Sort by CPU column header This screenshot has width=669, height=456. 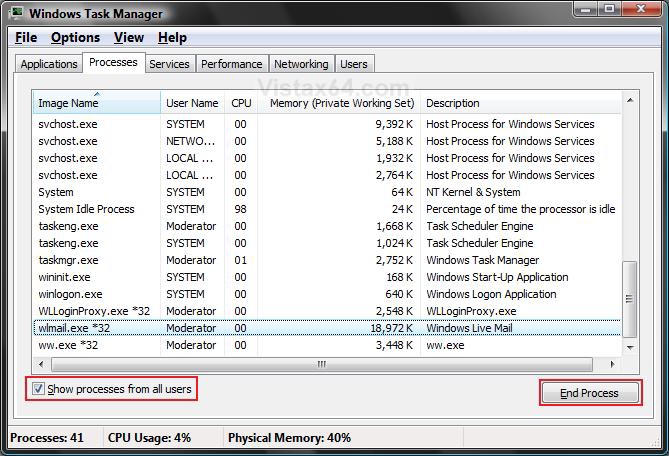(241, 103)
